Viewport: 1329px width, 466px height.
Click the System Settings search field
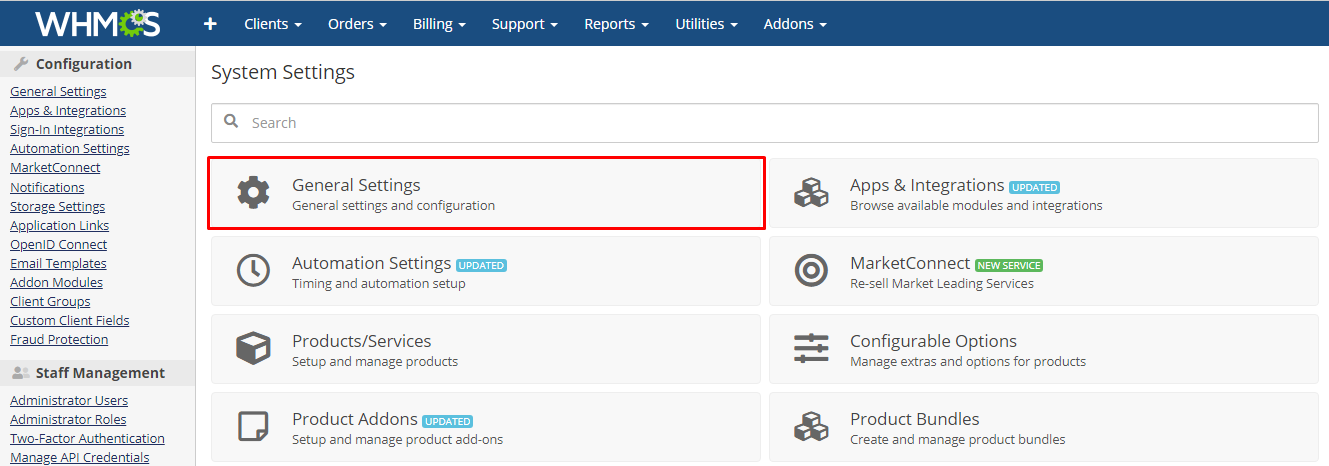[764, 123]
